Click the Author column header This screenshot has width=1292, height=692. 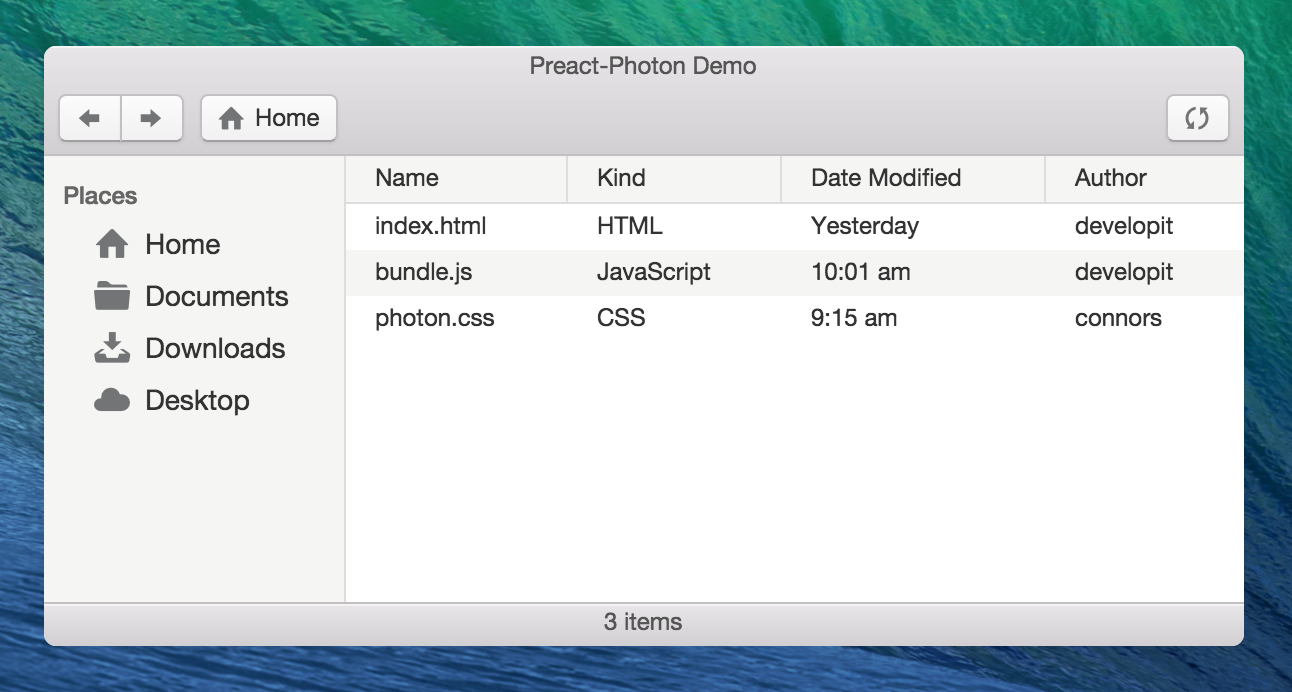1110,179
